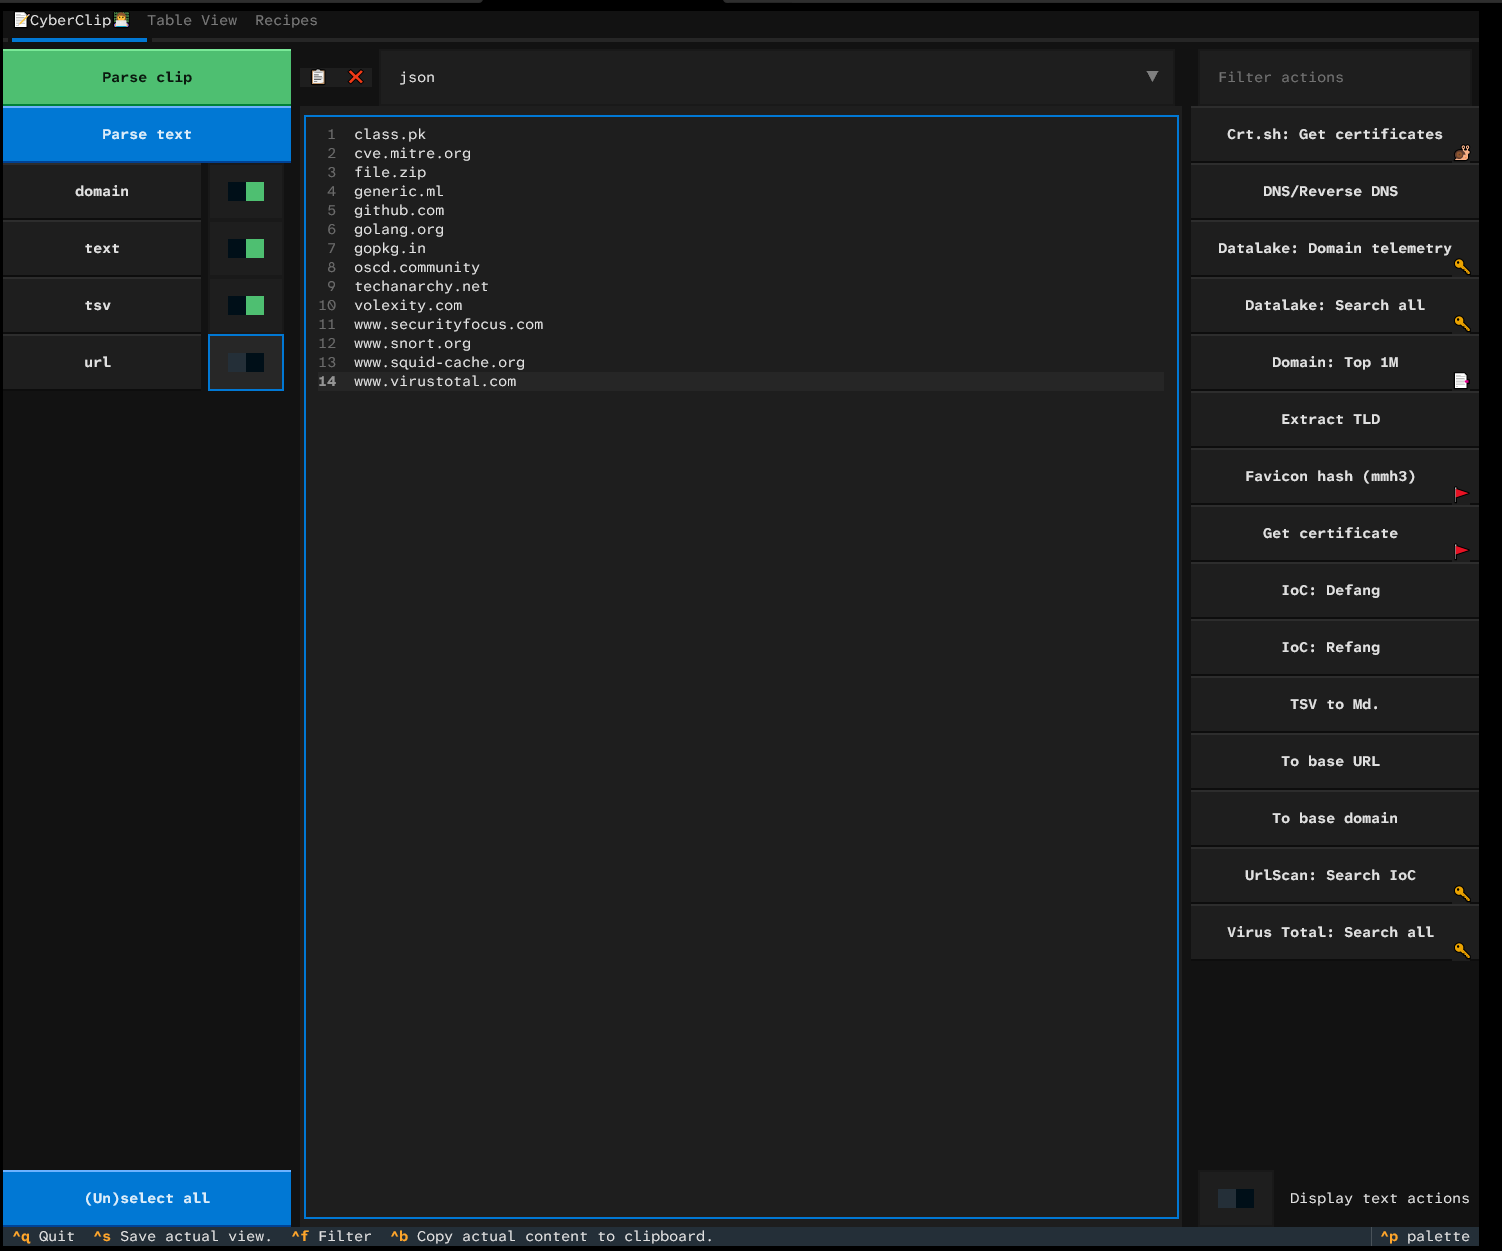Open the Recipes tab
The width and height of the screenshot is (1502, 1251).
click(x=286, y=20)
